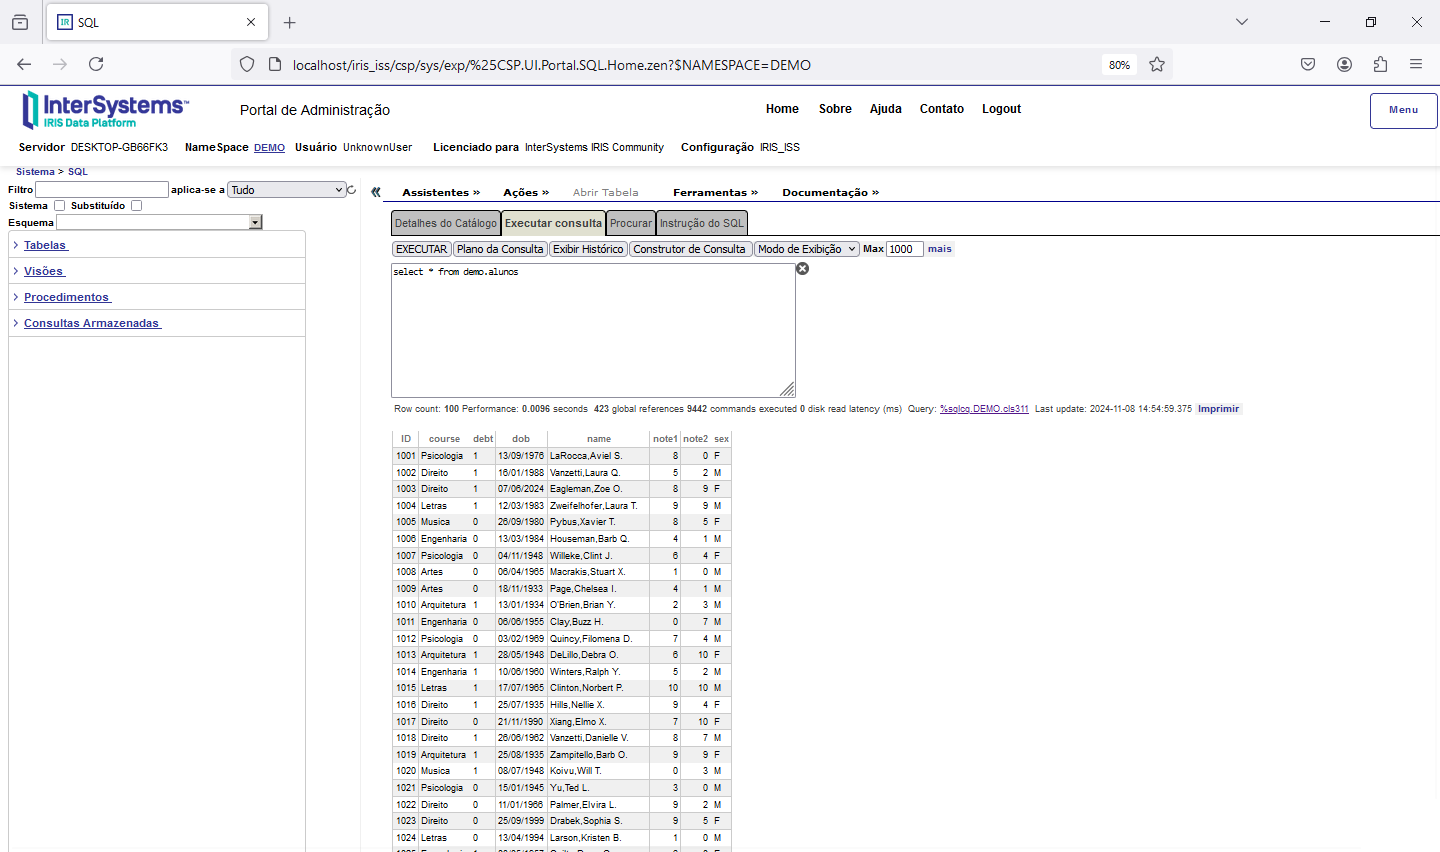Open the browser extensions puzzle icon
The image size is (1440, 852).
coord(1380,64)
